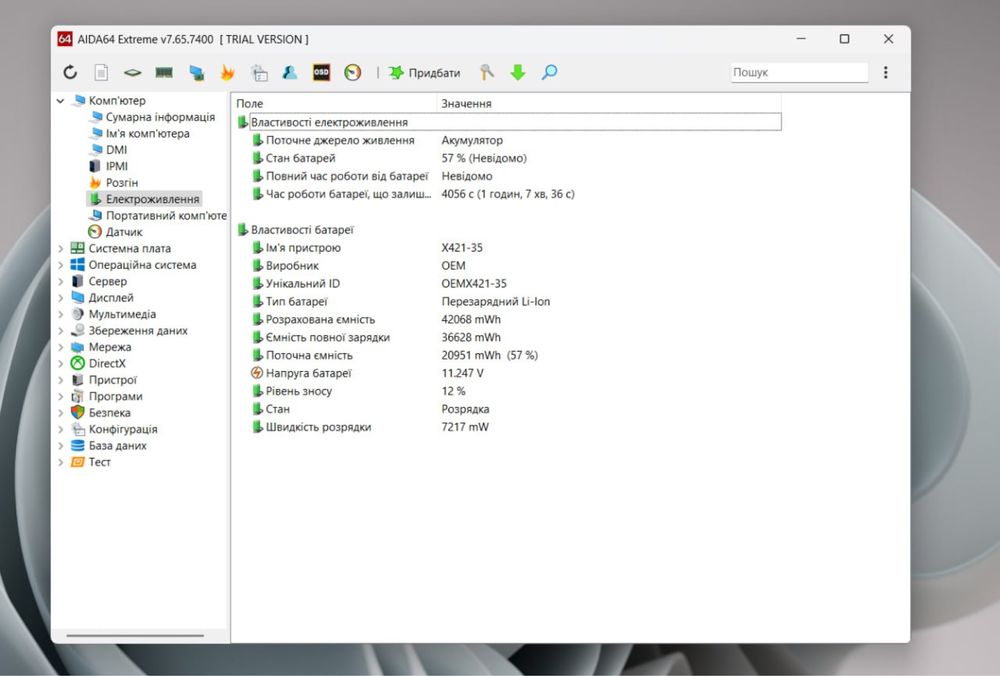Image resolution: width=1000 pixels, height=676 pixels.
Task: Launch the flame stability test icon
Action: coord(227,73)
